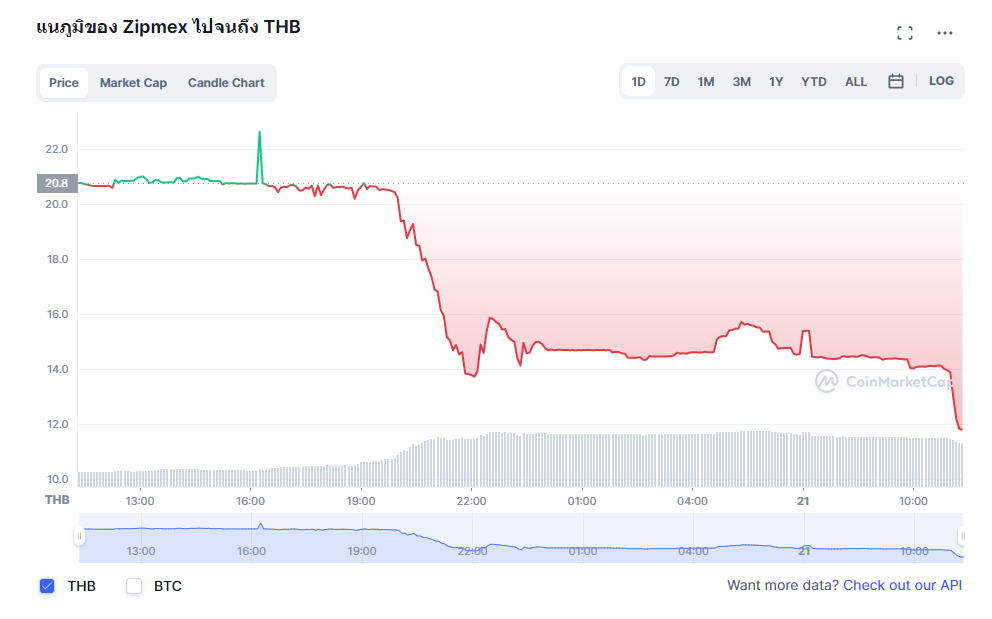The width and height of the screenshot is (992, 619).
Task: Switch to the Candle Chart tab
Action: coord(226,83)
